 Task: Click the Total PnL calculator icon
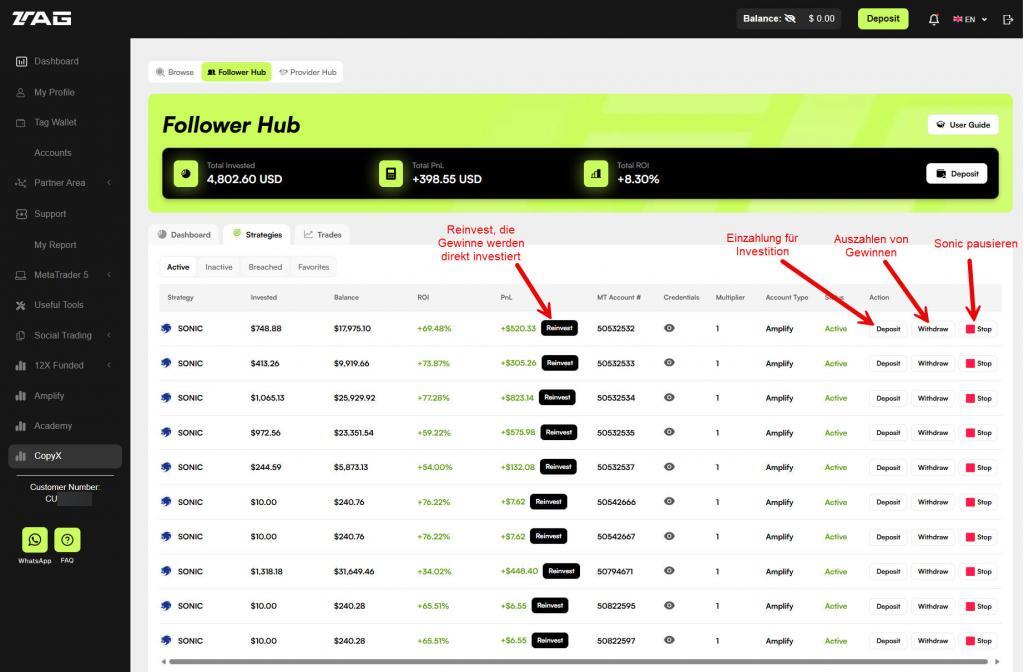point(391,174)
